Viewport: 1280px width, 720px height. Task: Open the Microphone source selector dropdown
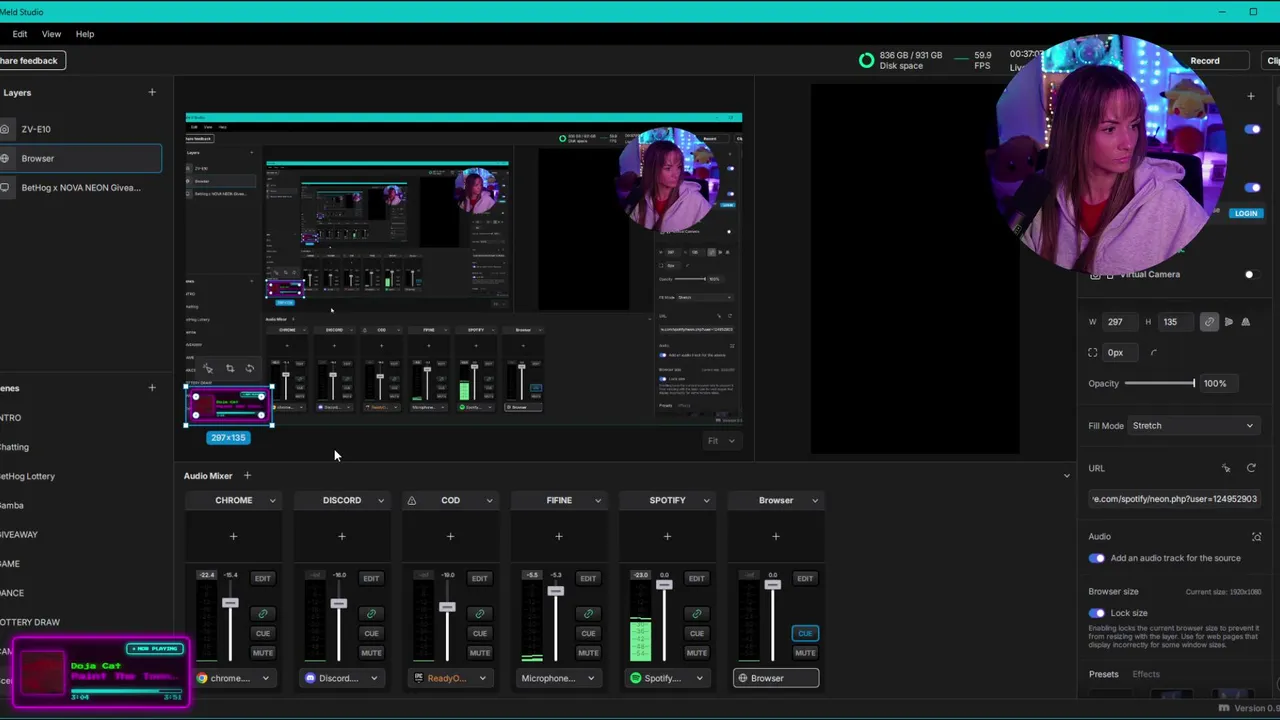[x=559, y=678]
